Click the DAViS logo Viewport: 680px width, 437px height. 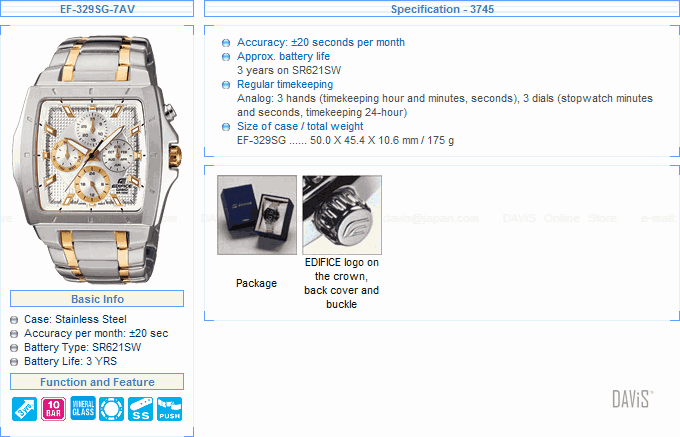[x=633, y=399]
